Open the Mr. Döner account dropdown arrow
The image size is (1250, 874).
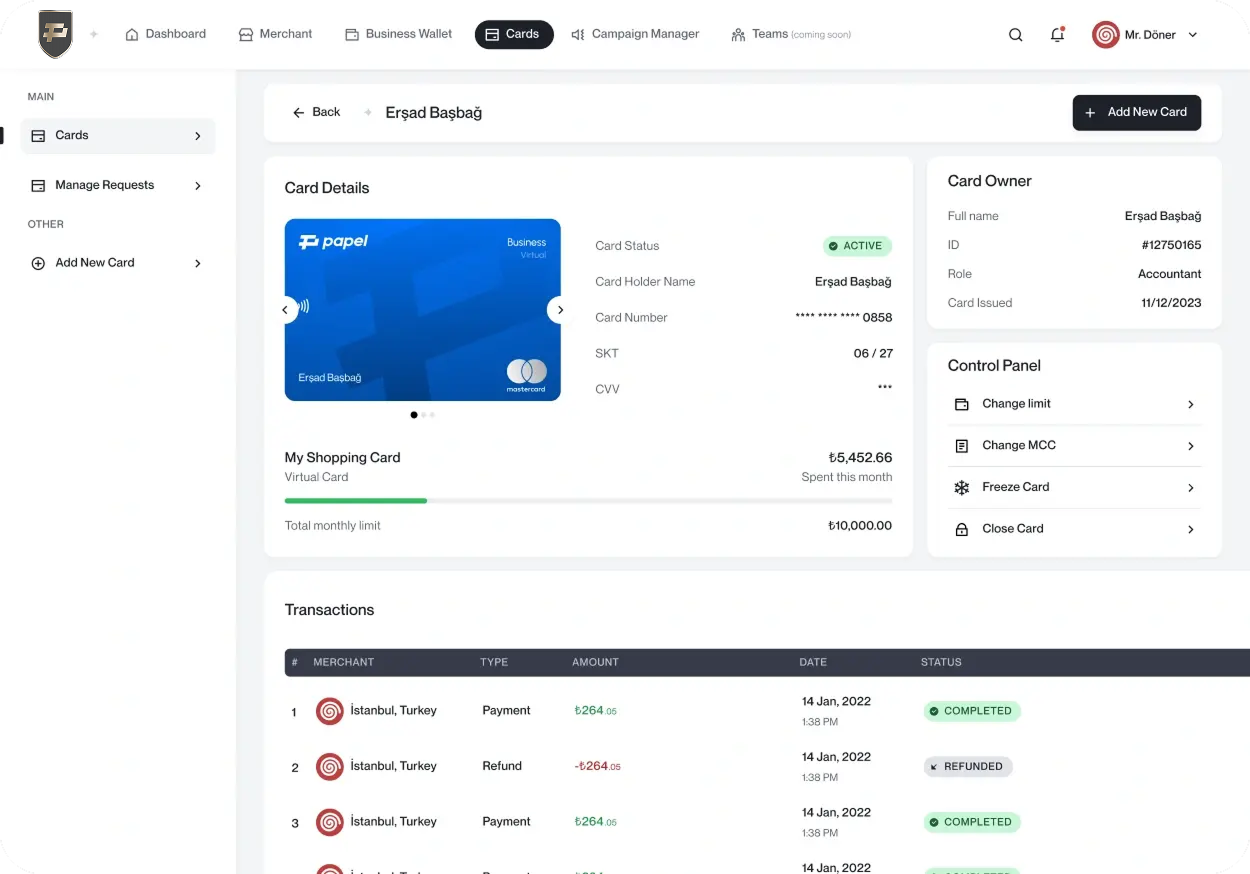1192,35
